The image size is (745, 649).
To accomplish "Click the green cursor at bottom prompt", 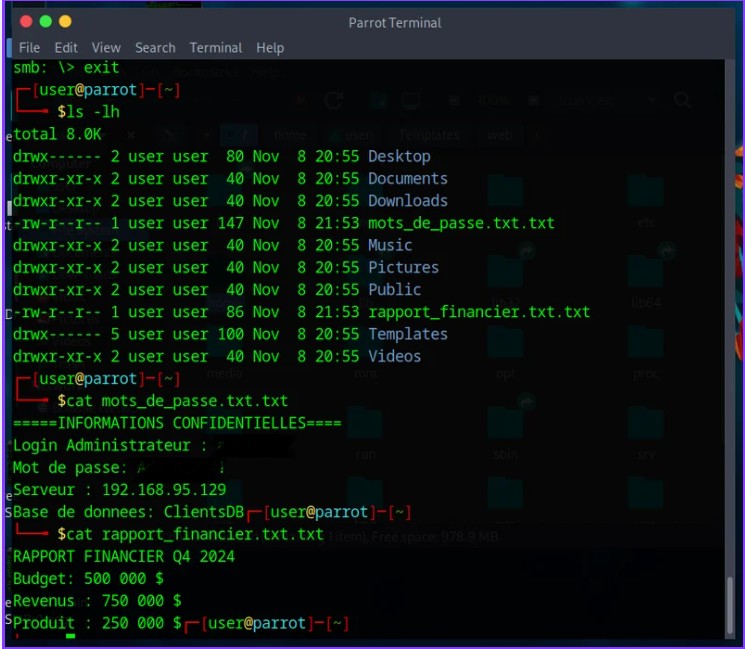I will tap(70, 636).
